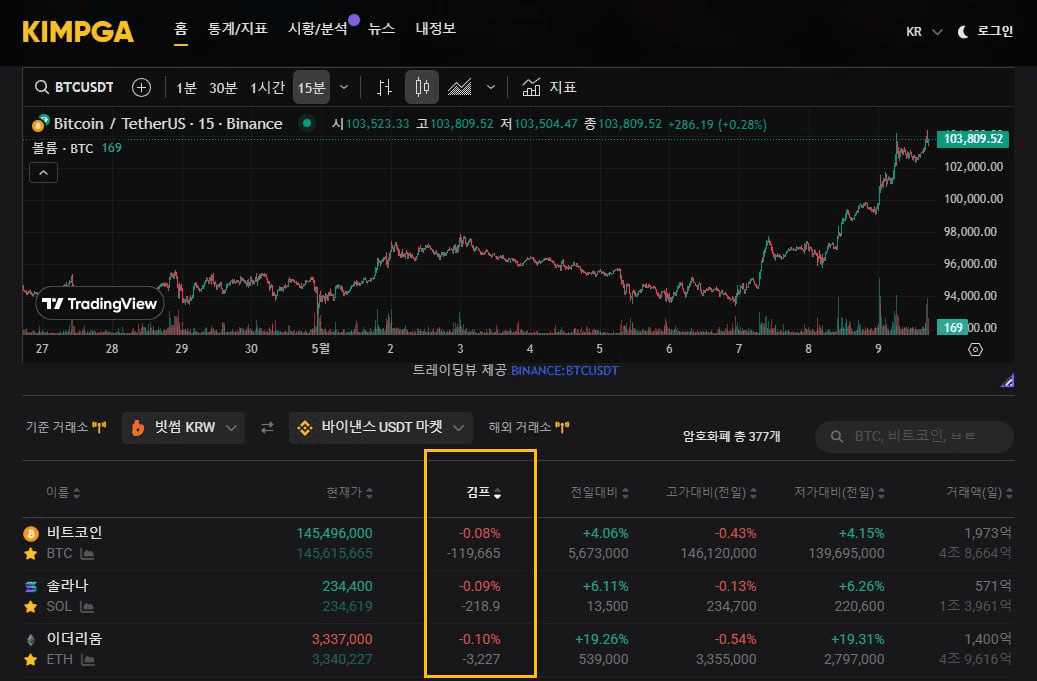Toggle the favorite star for SOL

pos(30,606)
